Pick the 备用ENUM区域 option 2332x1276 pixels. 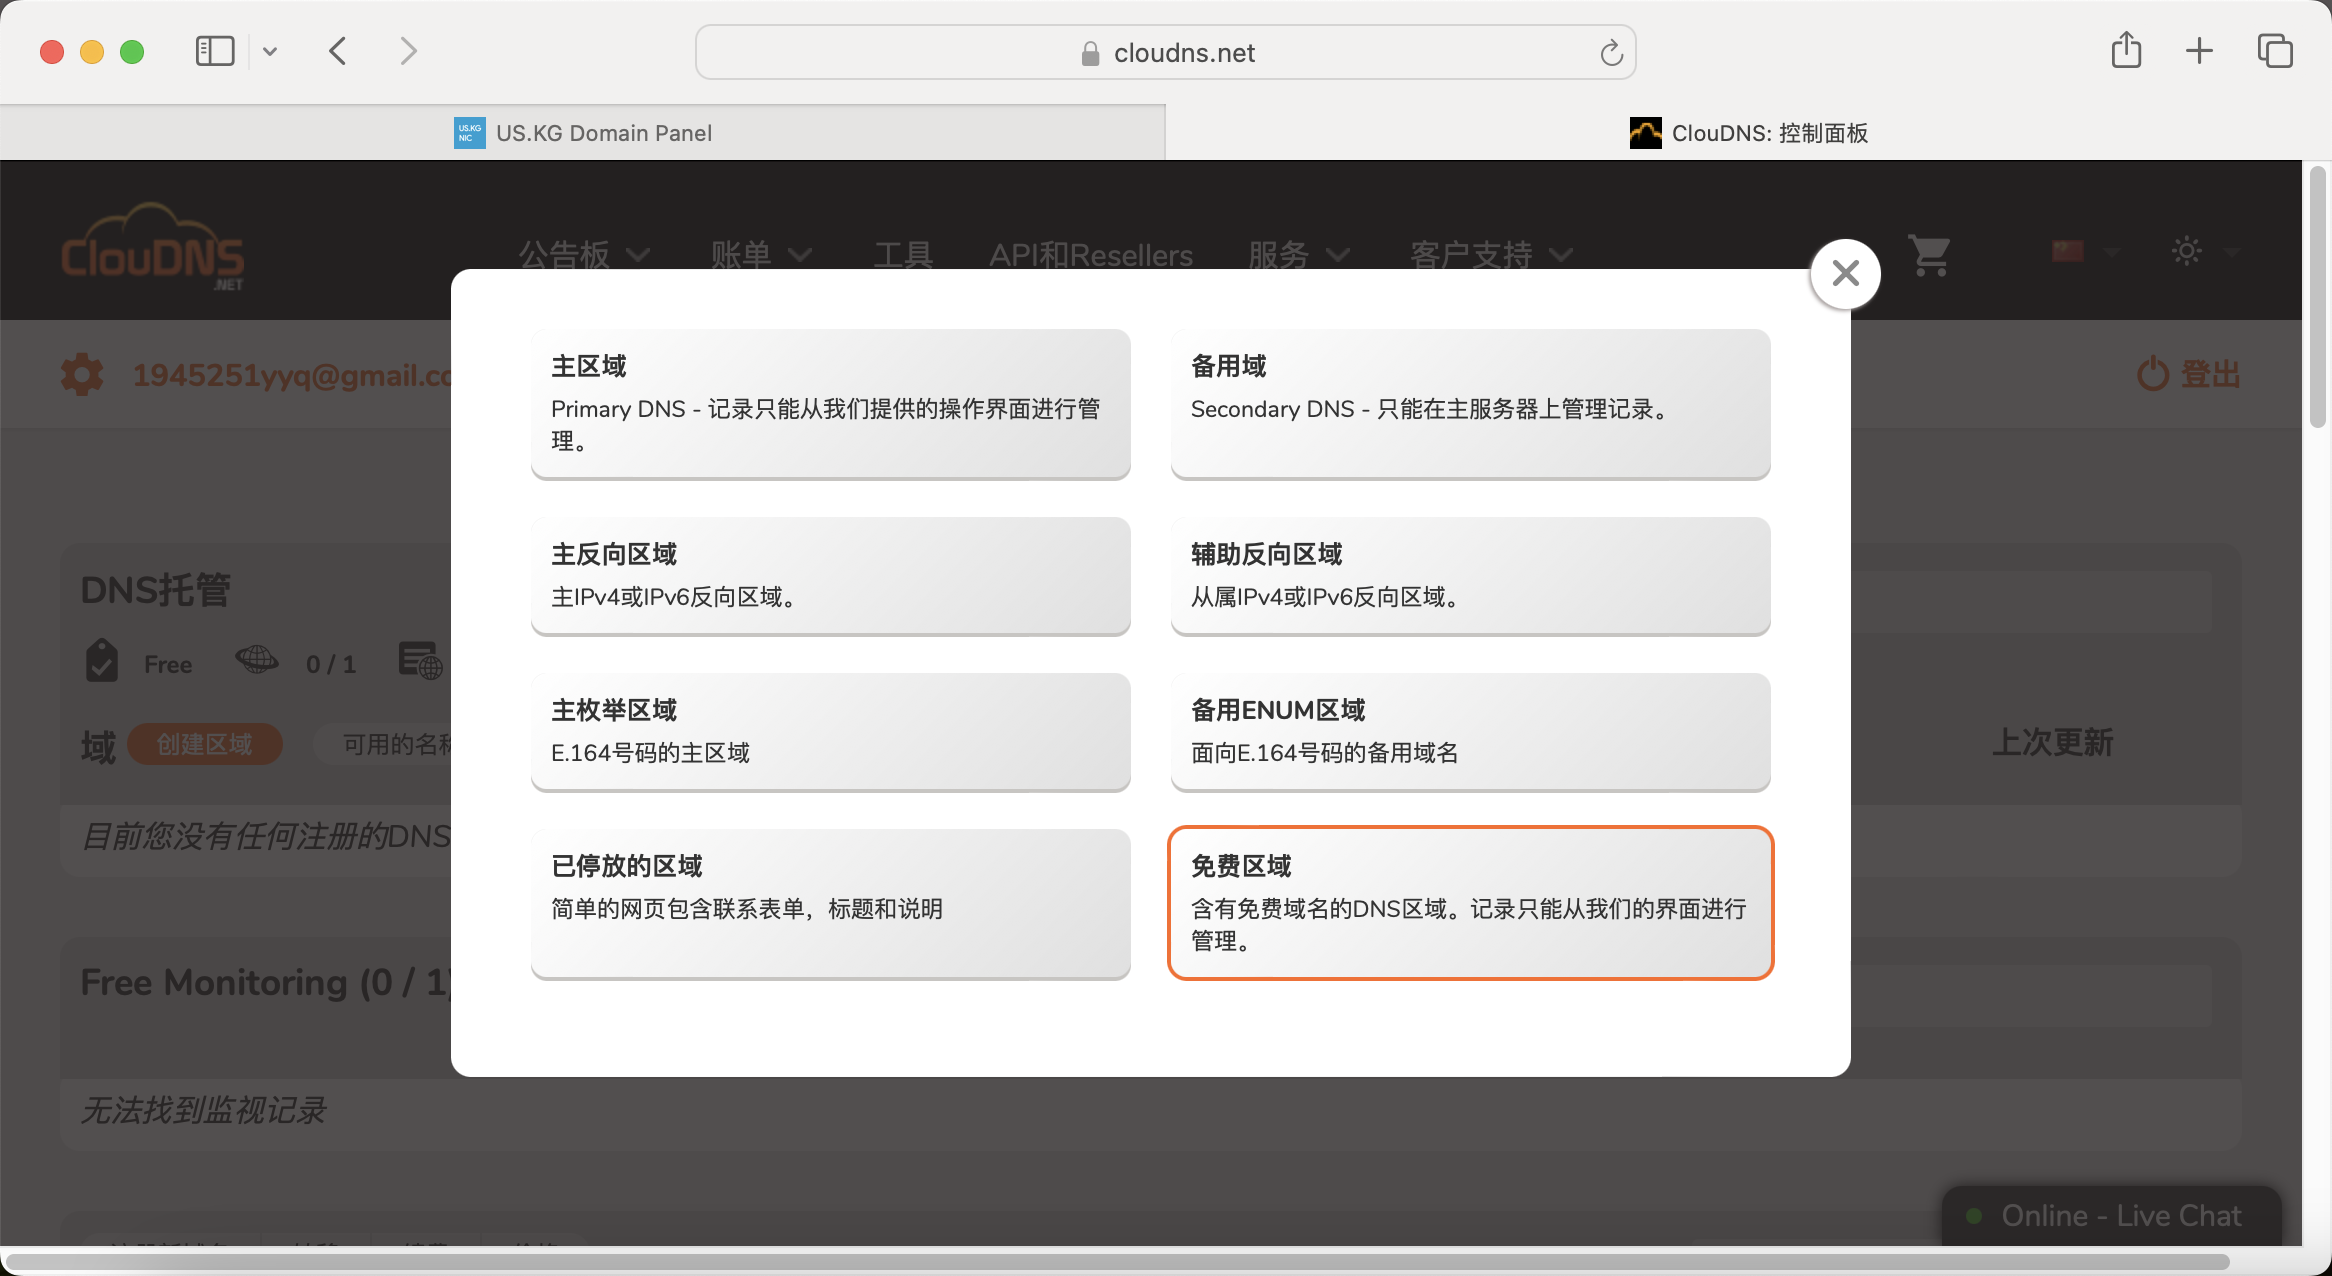coord(1470,731)
